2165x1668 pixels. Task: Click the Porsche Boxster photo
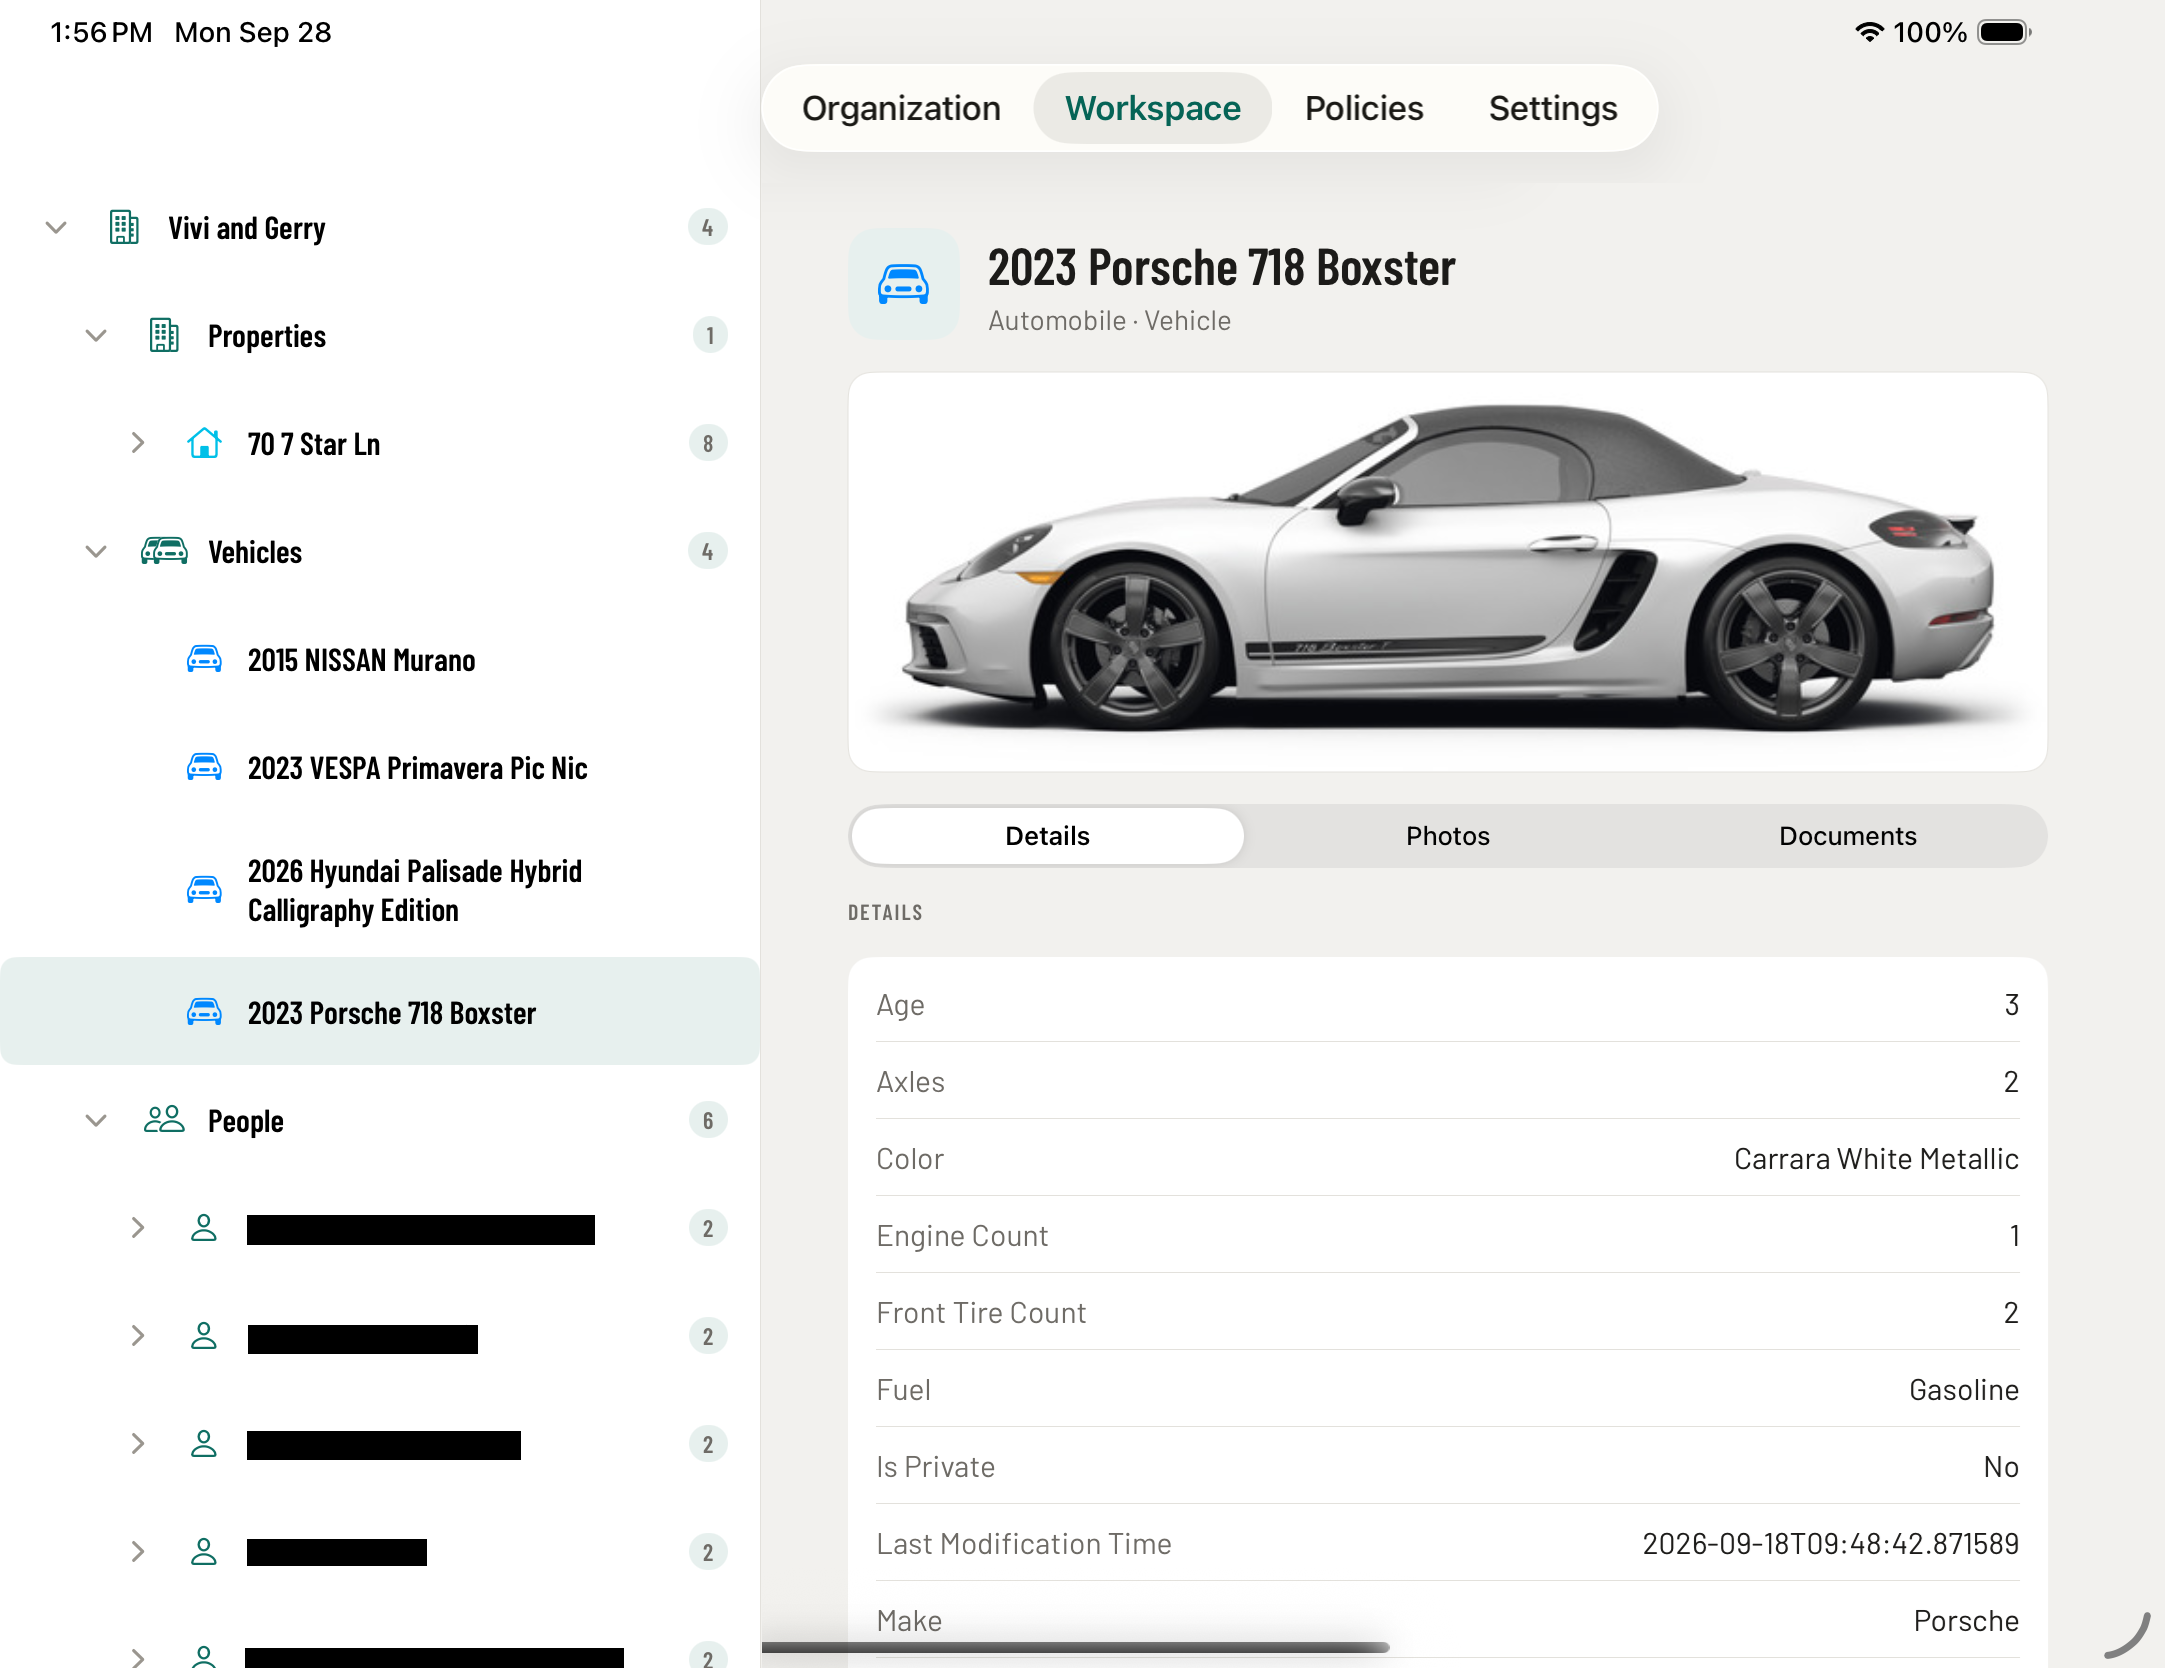(1447, 572)
